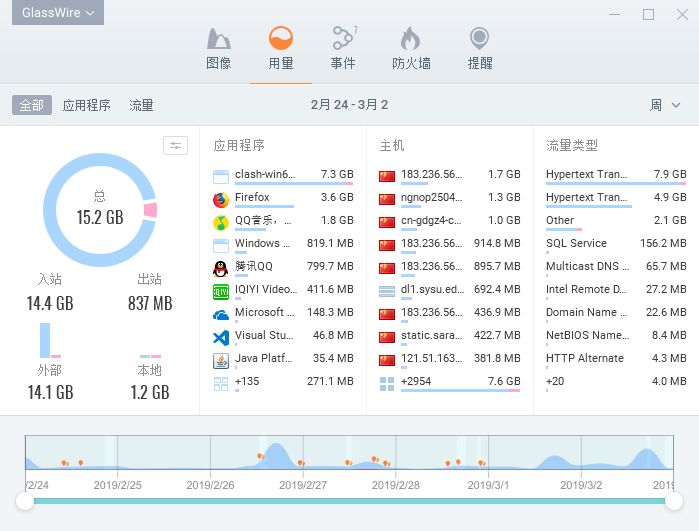
Task: Click the 2月 24 - 3月 2 date range
Action: coord(349,105)
